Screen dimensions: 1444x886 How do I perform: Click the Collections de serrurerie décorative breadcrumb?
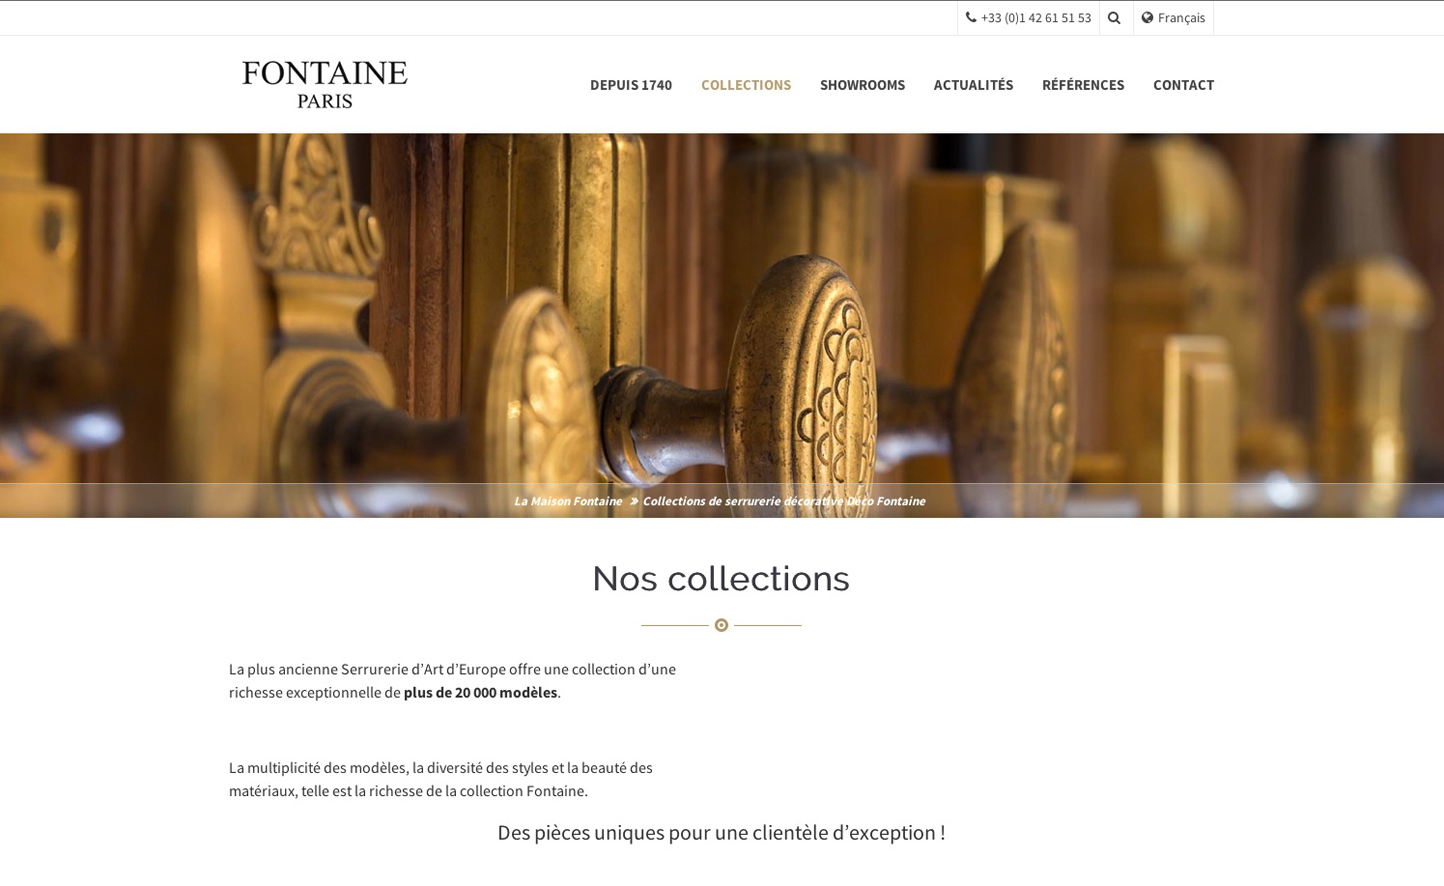pyautogui.click(x=784, y=501)
